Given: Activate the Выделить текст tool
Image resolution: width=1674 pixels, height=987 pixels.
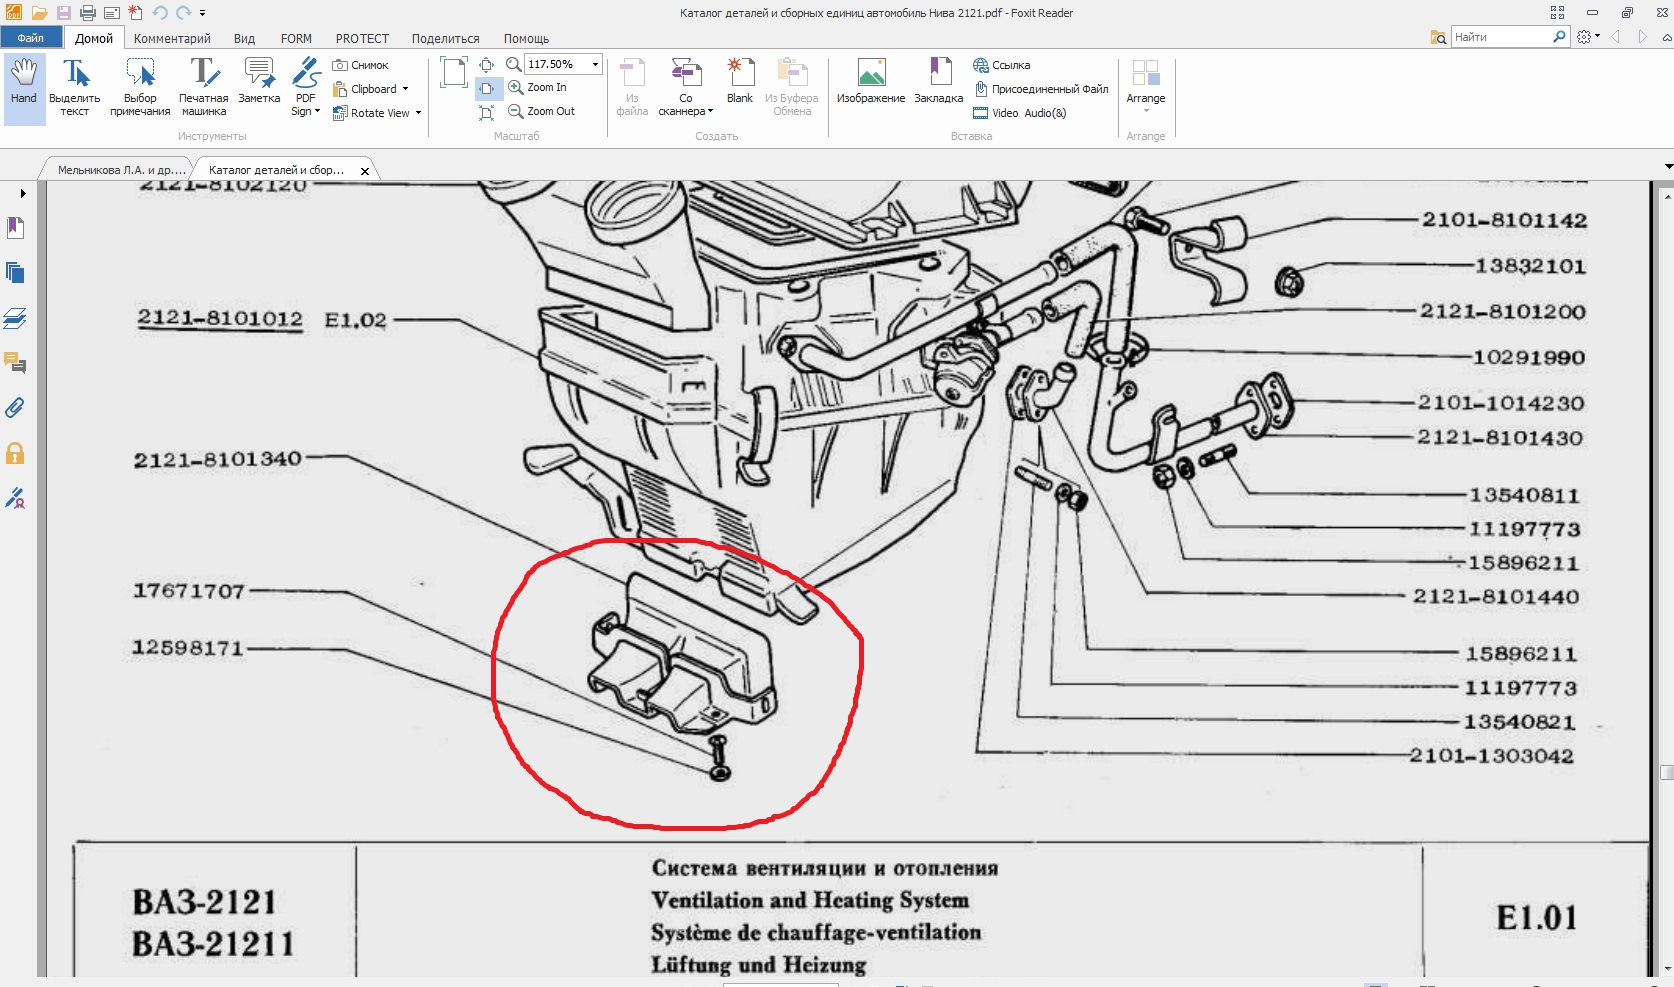Looking at the screenshot, I should tap(75, 88).
